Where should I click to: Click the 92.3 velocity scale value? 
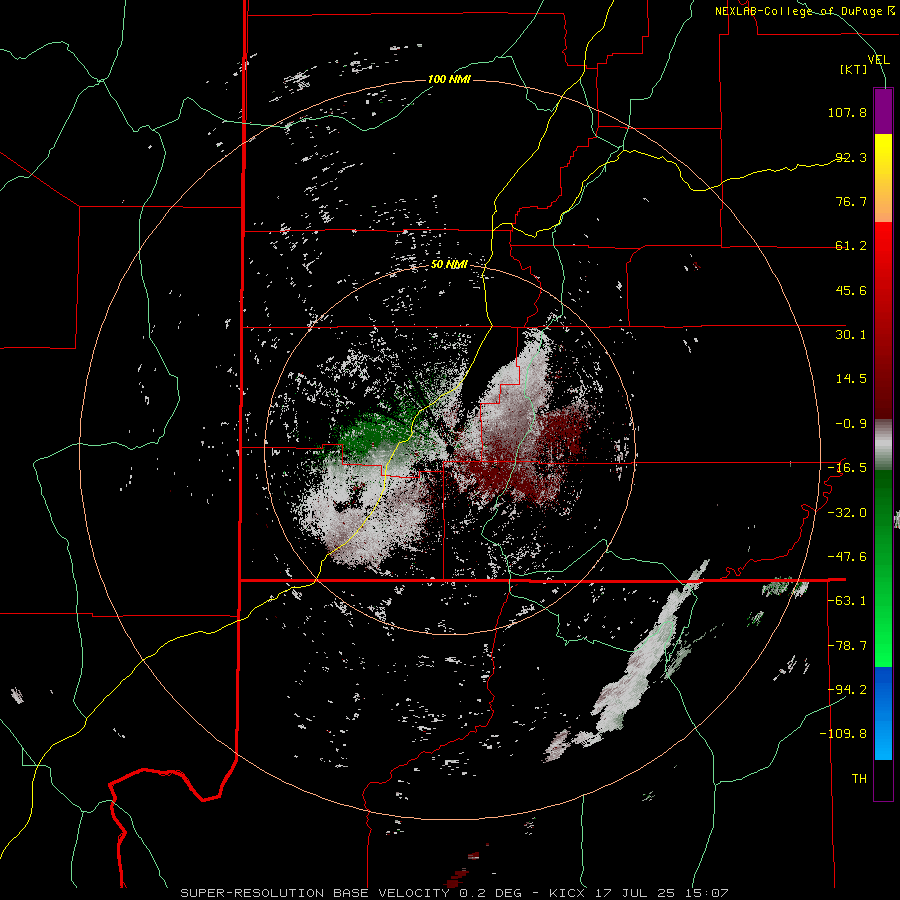tap(851, 157)
